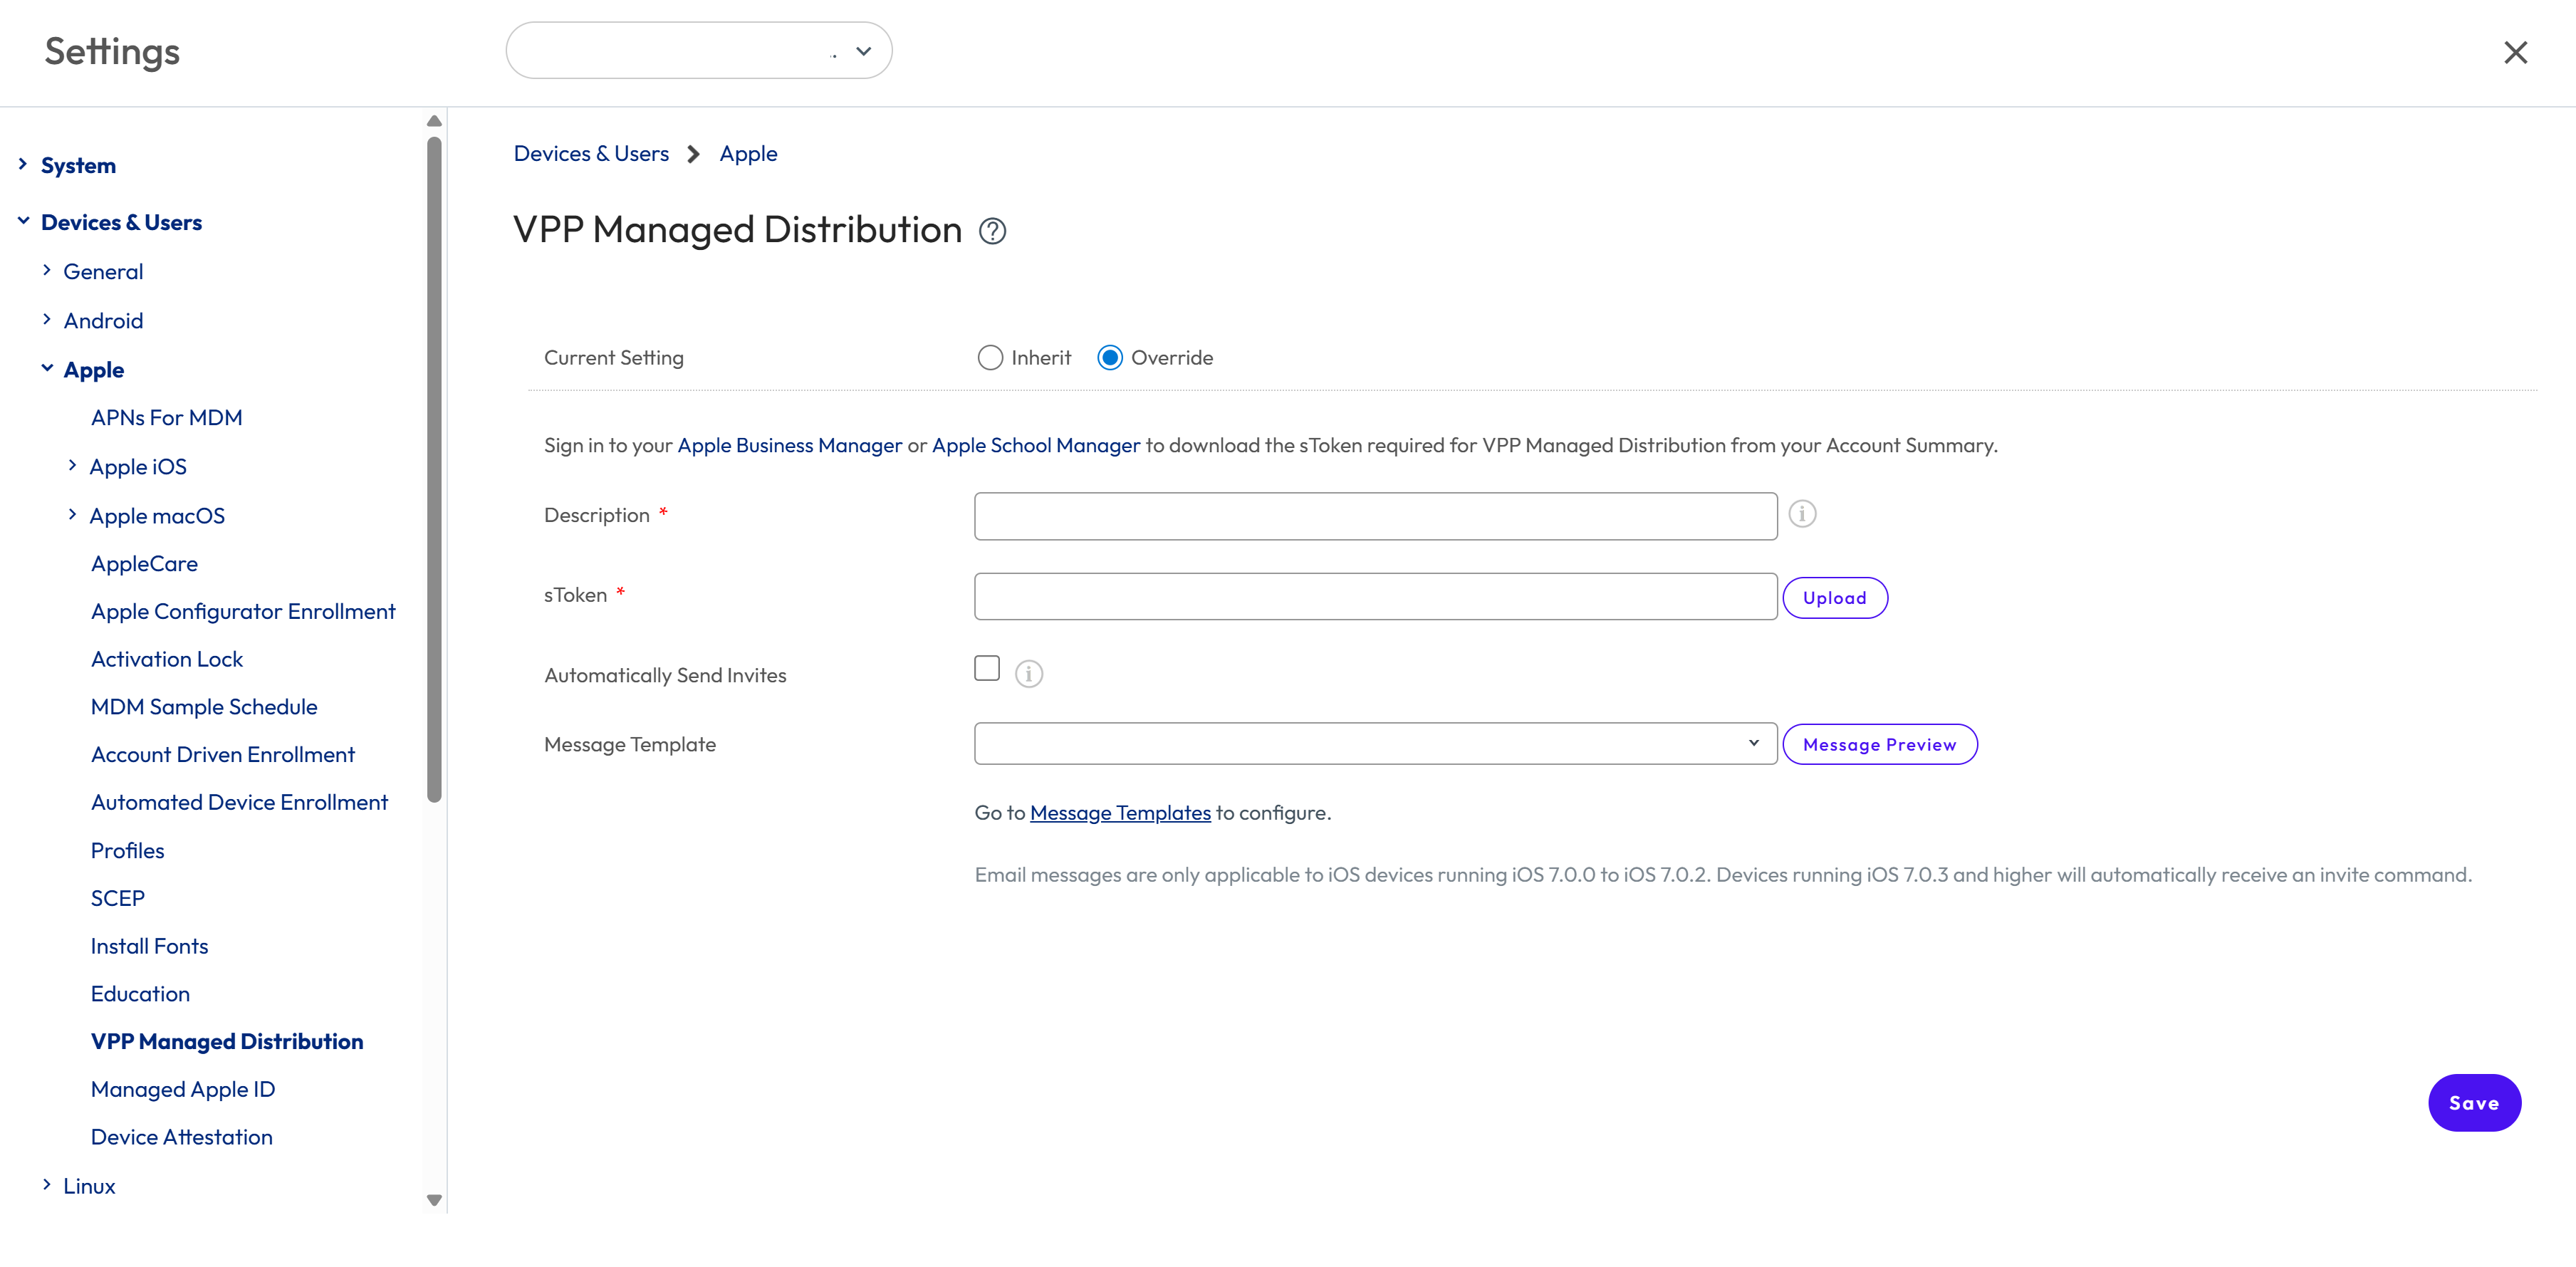Click Message Preview button
Viewport: 2576px width, 1267px height.
click(x=1880, y=745)
